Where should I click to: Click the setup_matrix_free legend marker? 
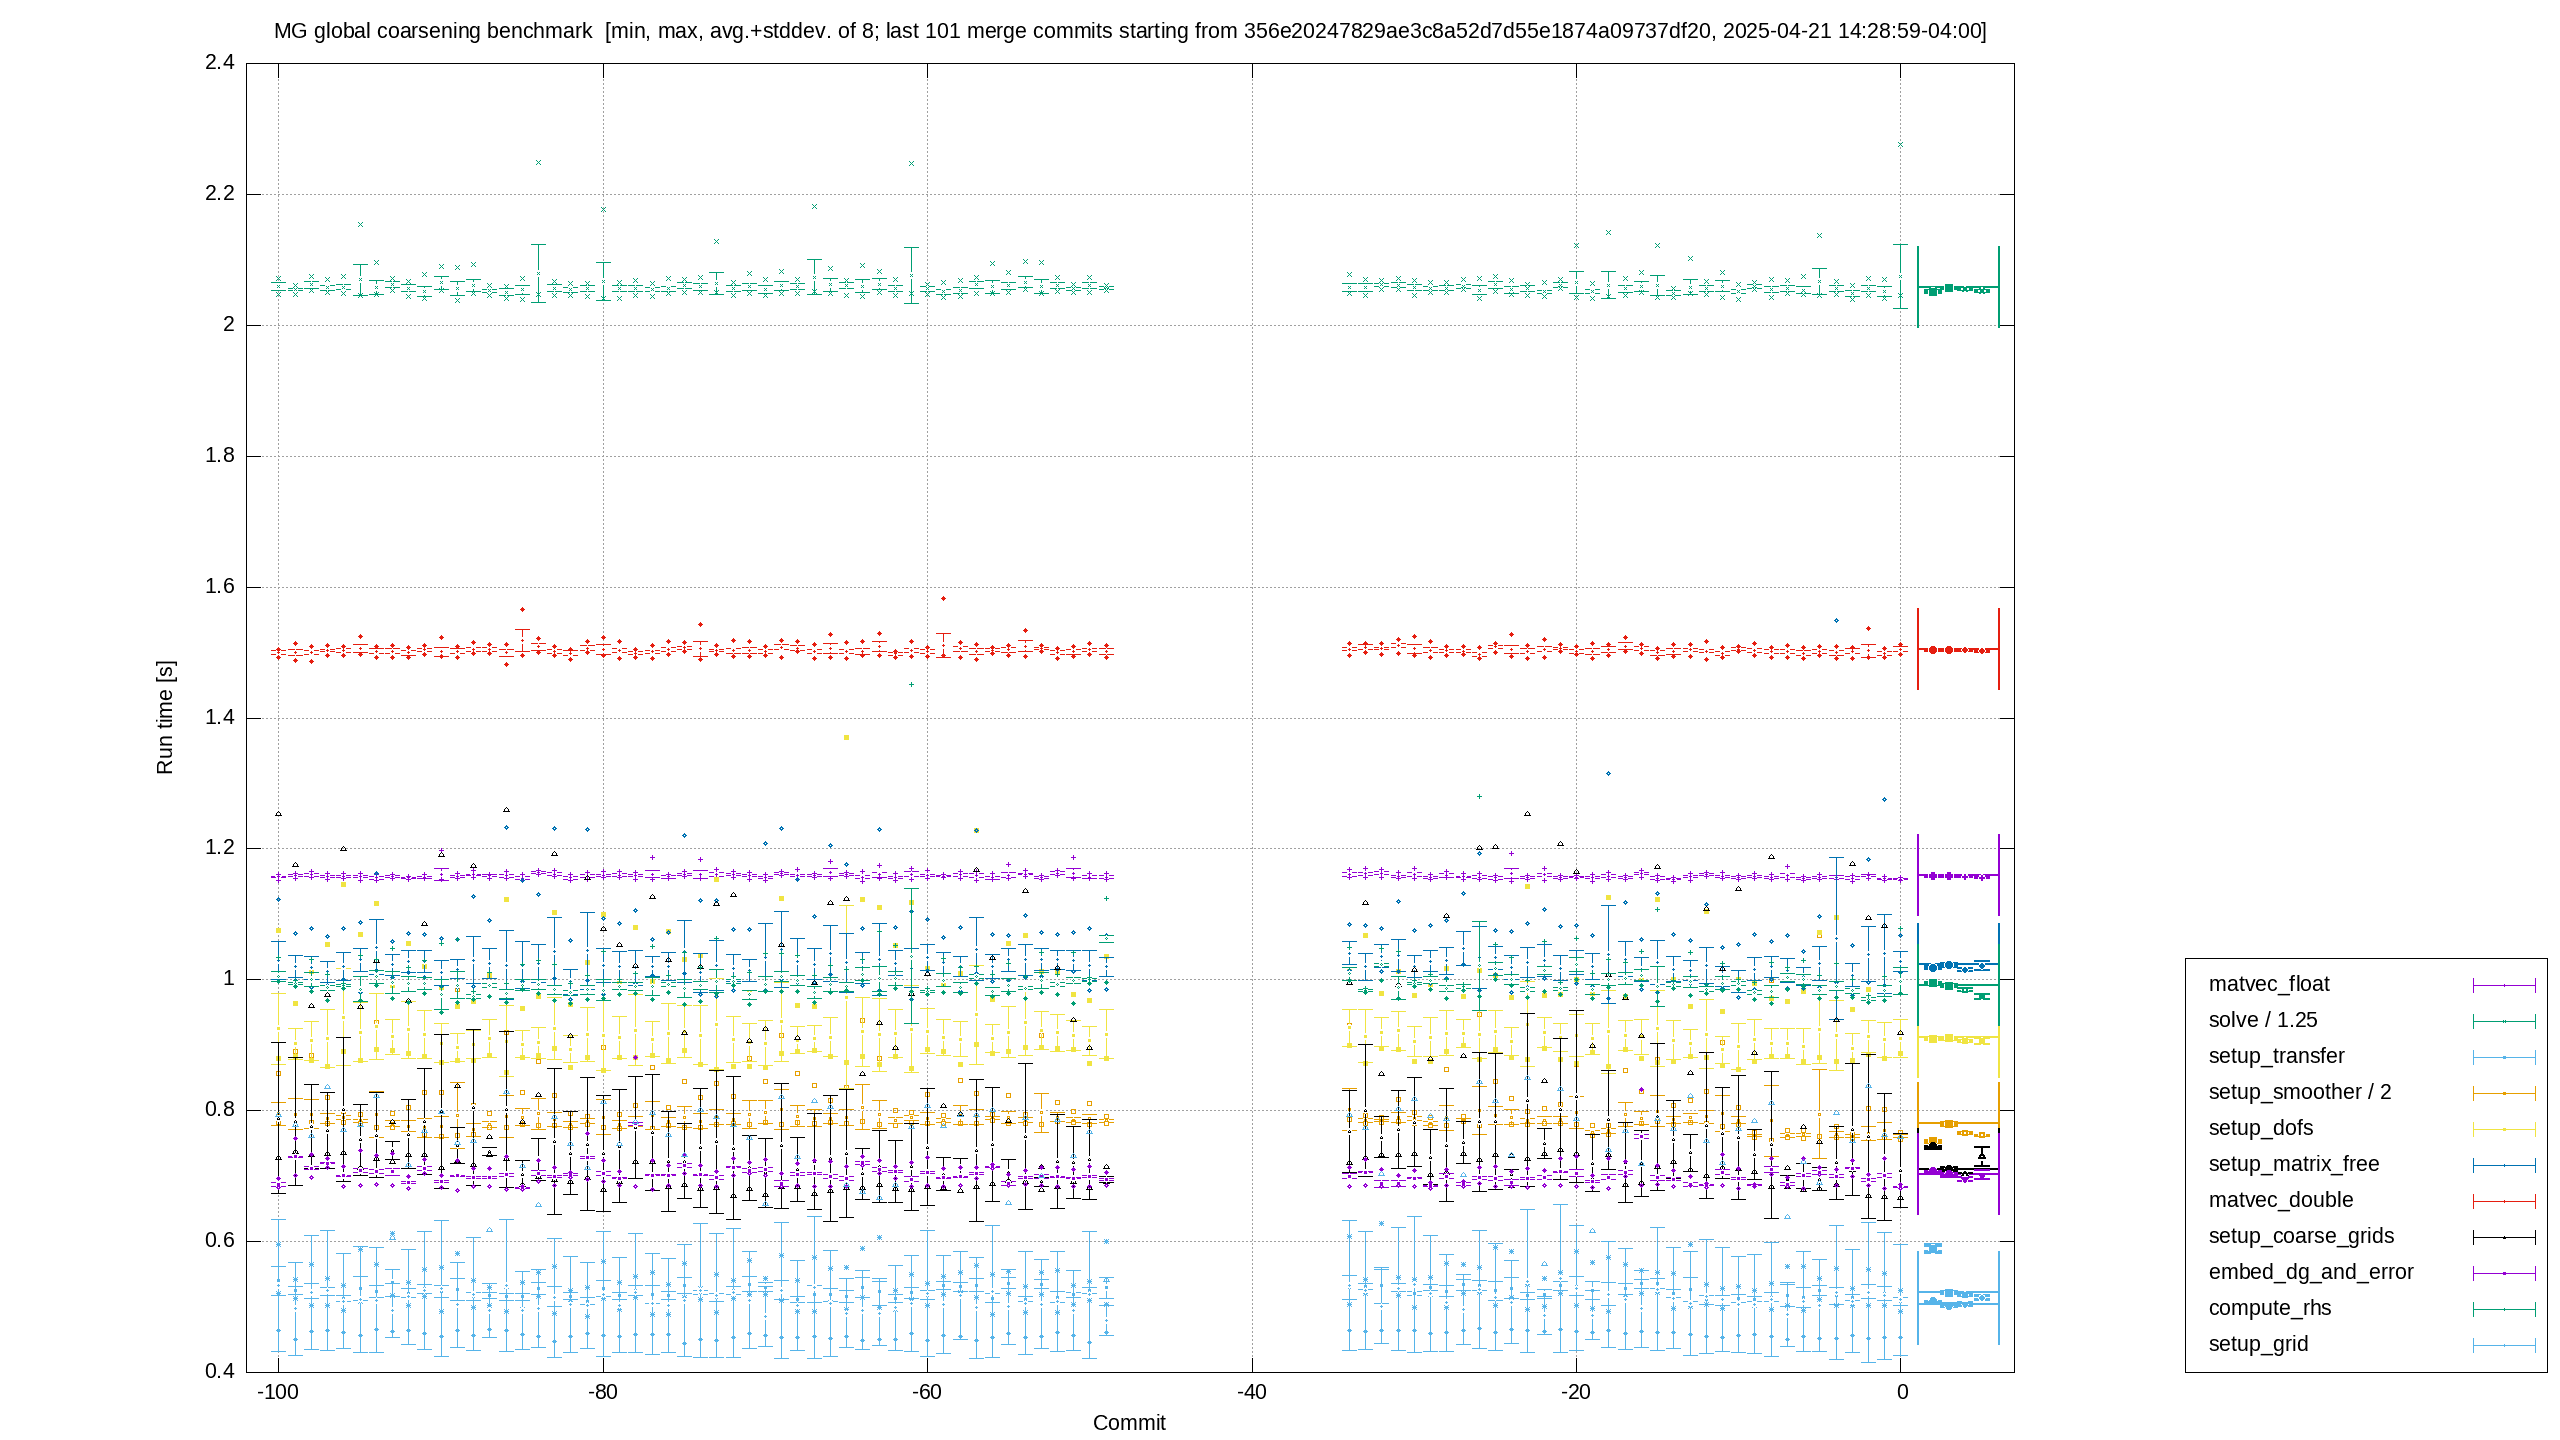[x=2504, y=1165]
